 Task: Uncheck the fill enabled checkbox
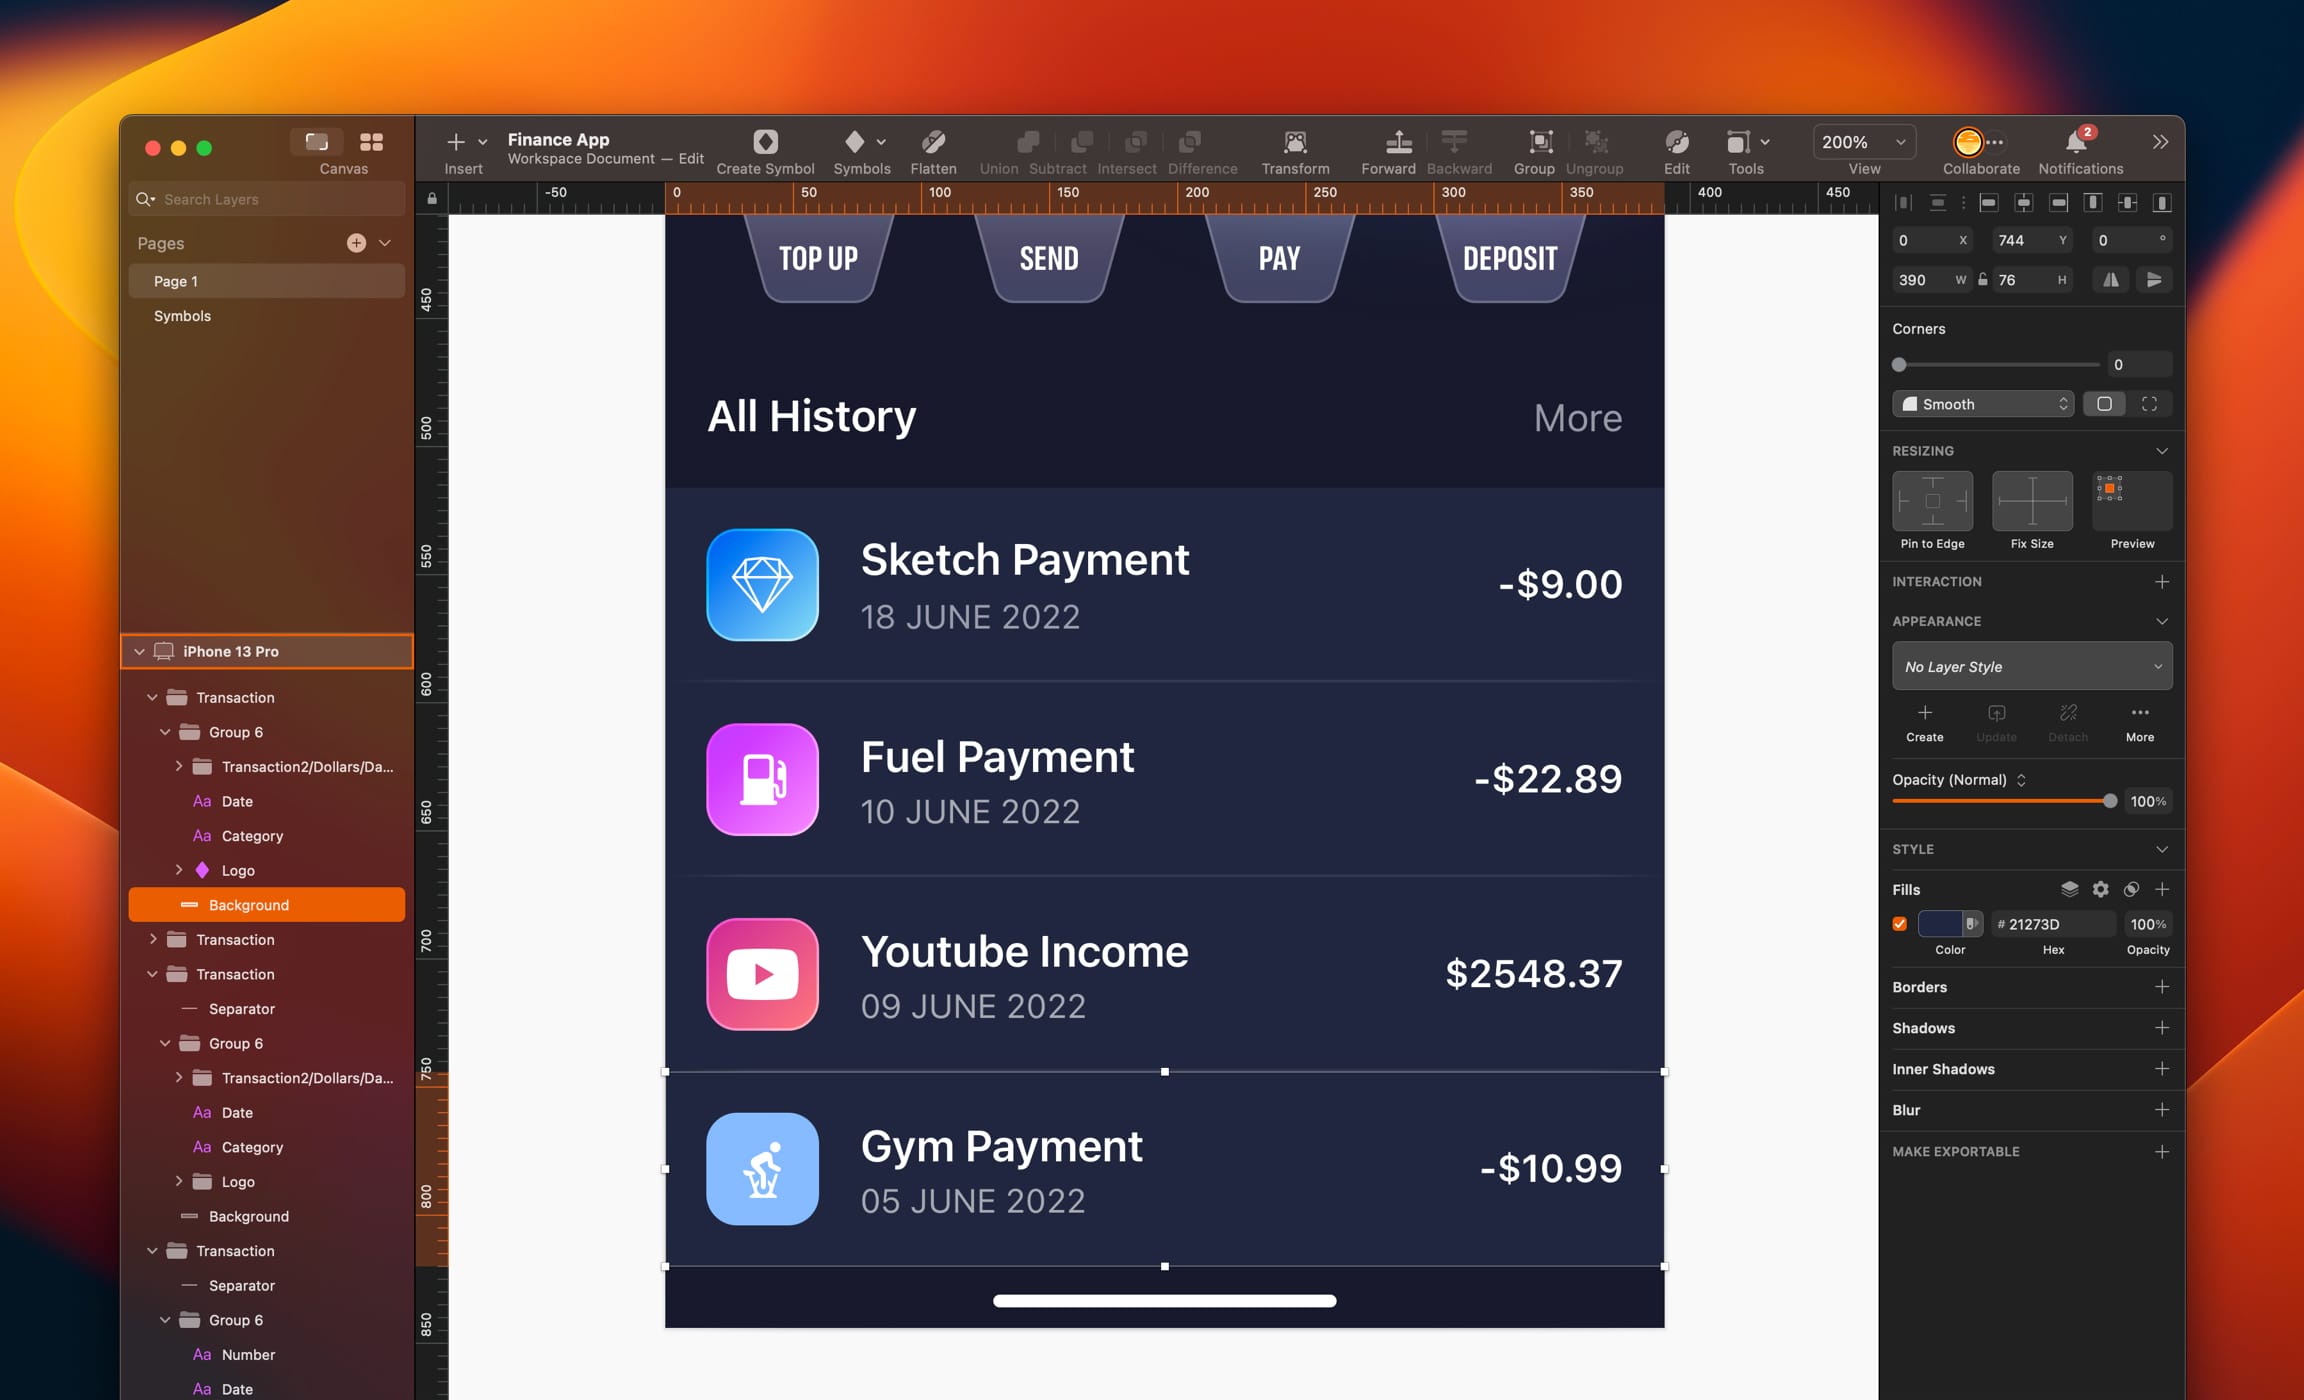pyautogui.click(x=1899, y=924)
